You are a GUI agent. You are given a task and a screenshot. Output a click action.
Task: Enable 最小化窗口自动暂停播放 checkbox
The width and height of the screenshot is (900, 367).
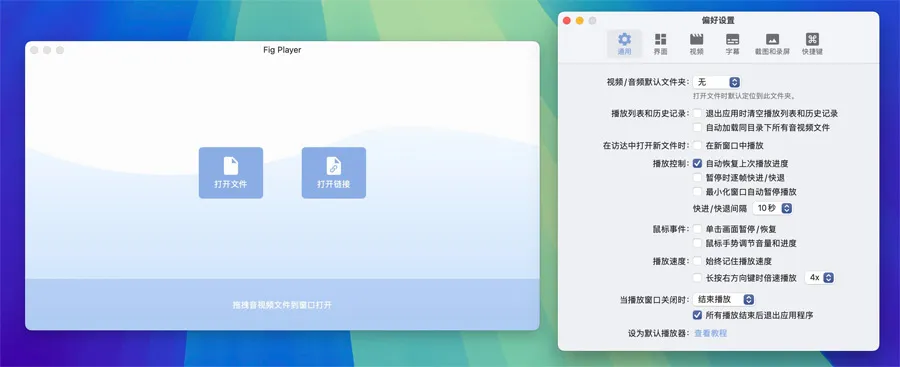tap(697, 192)
